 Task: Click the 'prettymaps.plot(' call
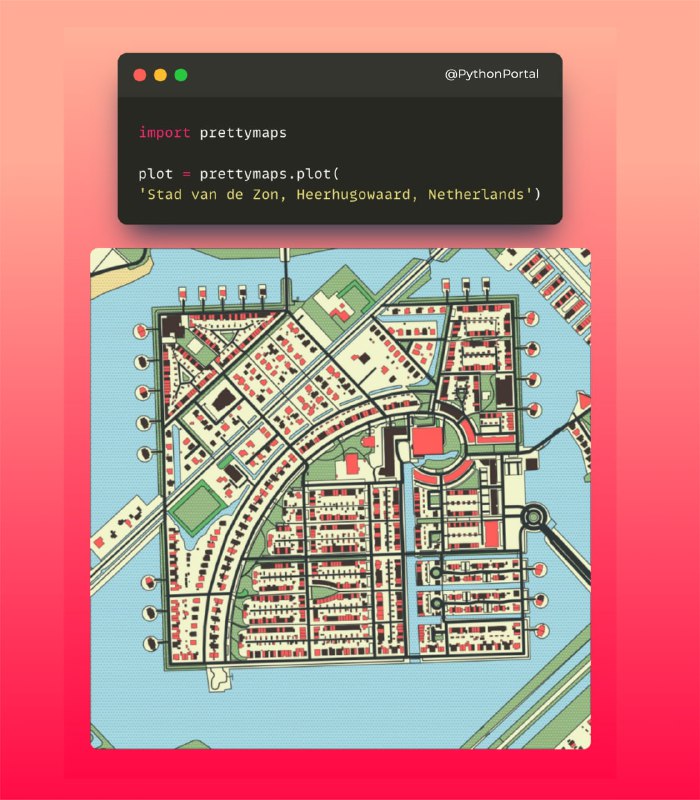pyautogui.click(x=269, y=174)
